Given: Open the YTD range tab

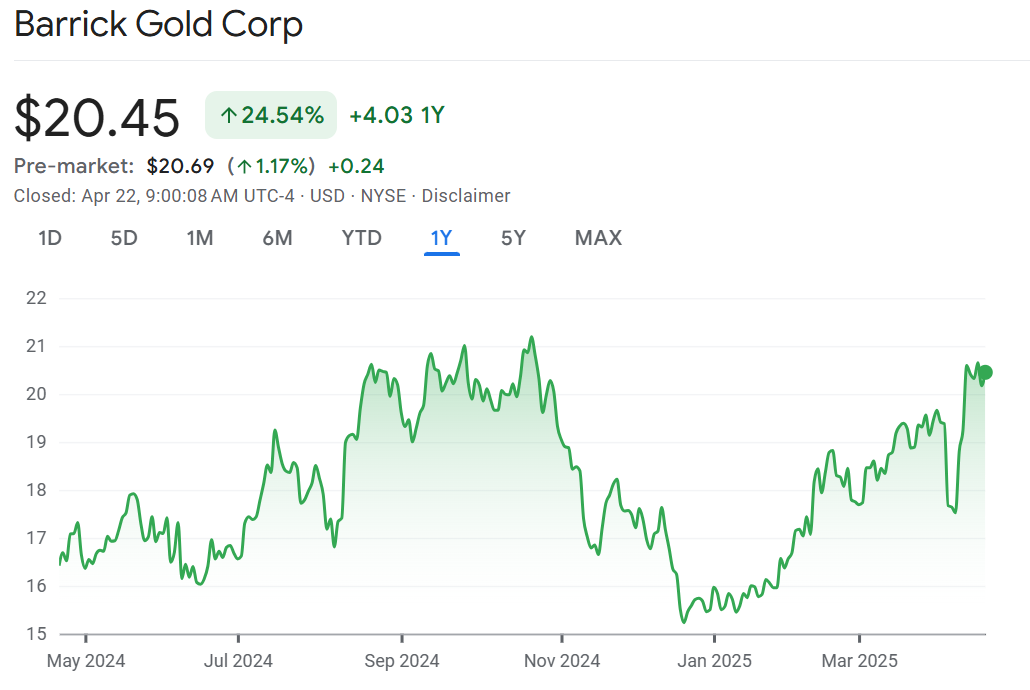Looking at the screenshot, I should point(361,238).
